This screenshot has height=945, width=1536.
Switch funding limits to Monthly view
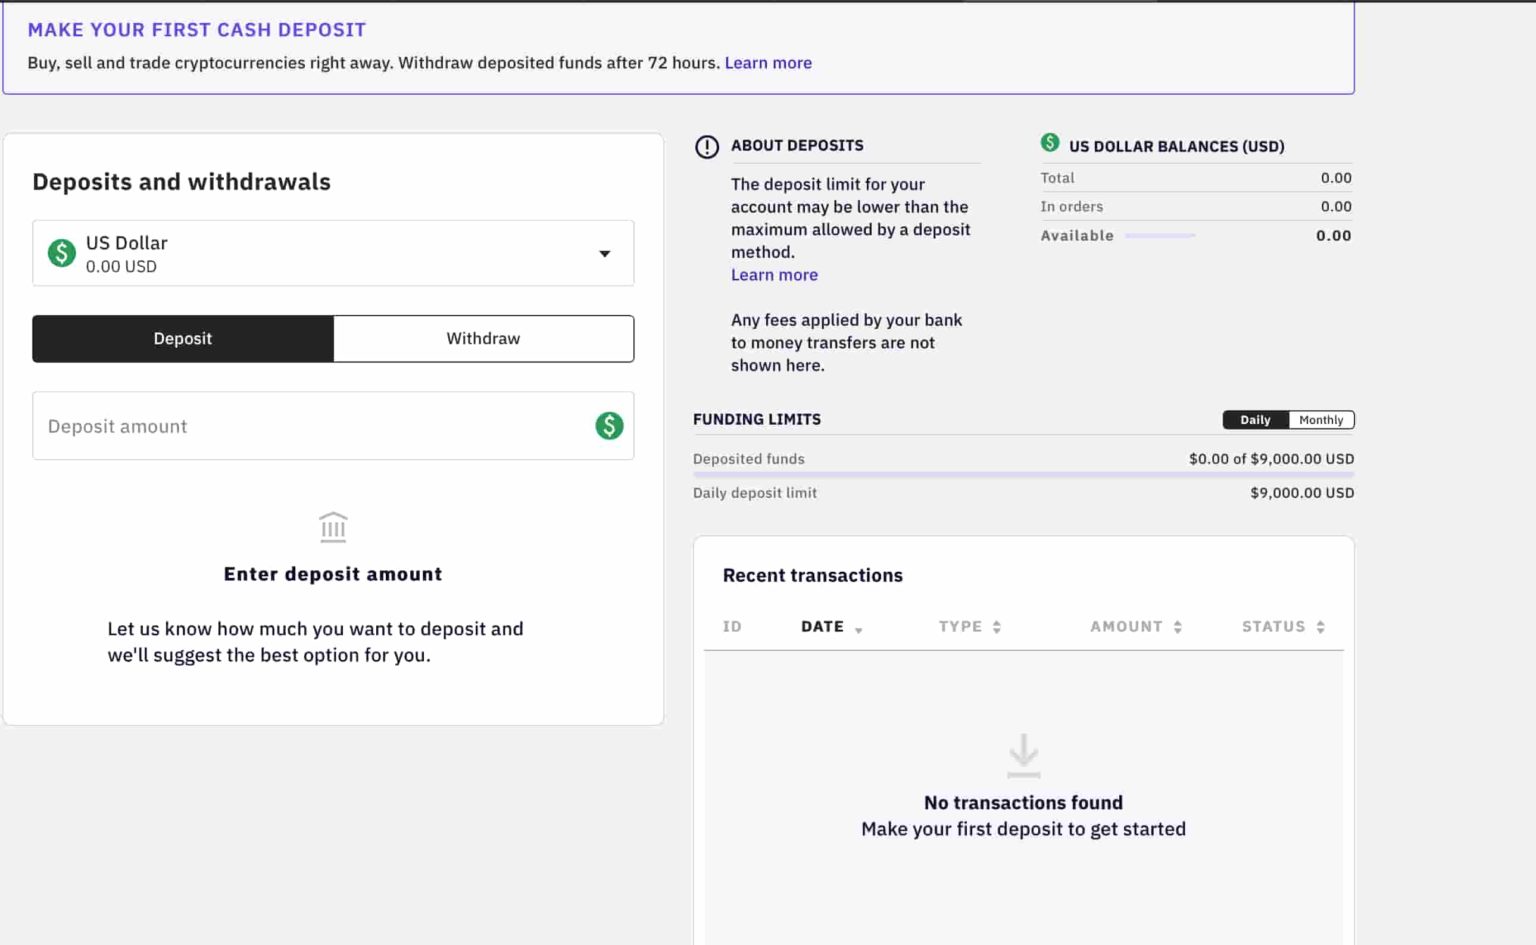(x=1320, y=420)
